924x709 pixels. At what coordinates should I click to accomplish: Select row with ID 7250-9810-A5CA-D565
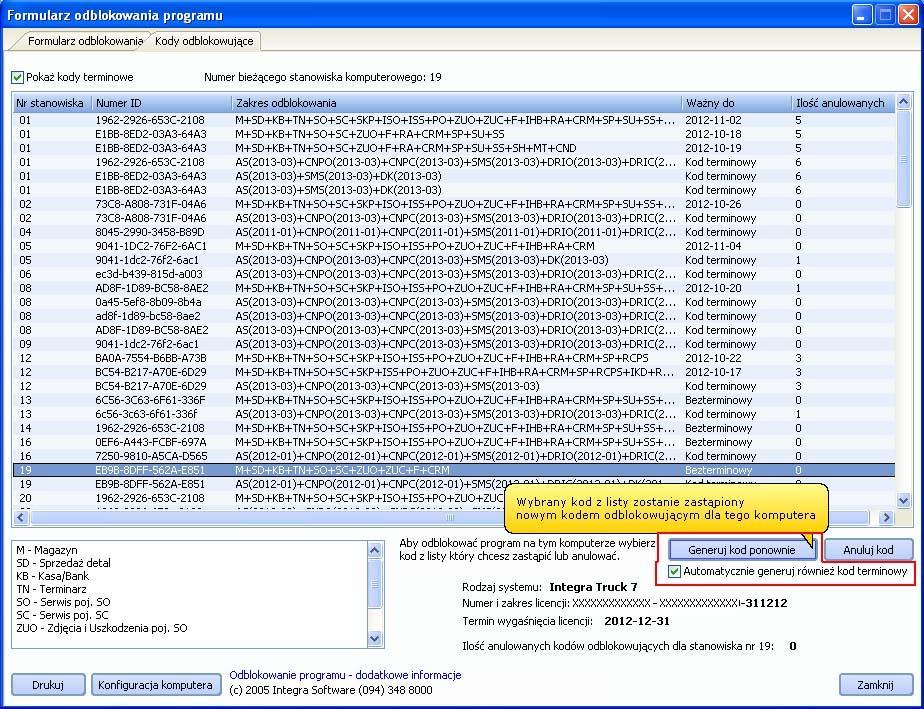(x=454, y=456)
